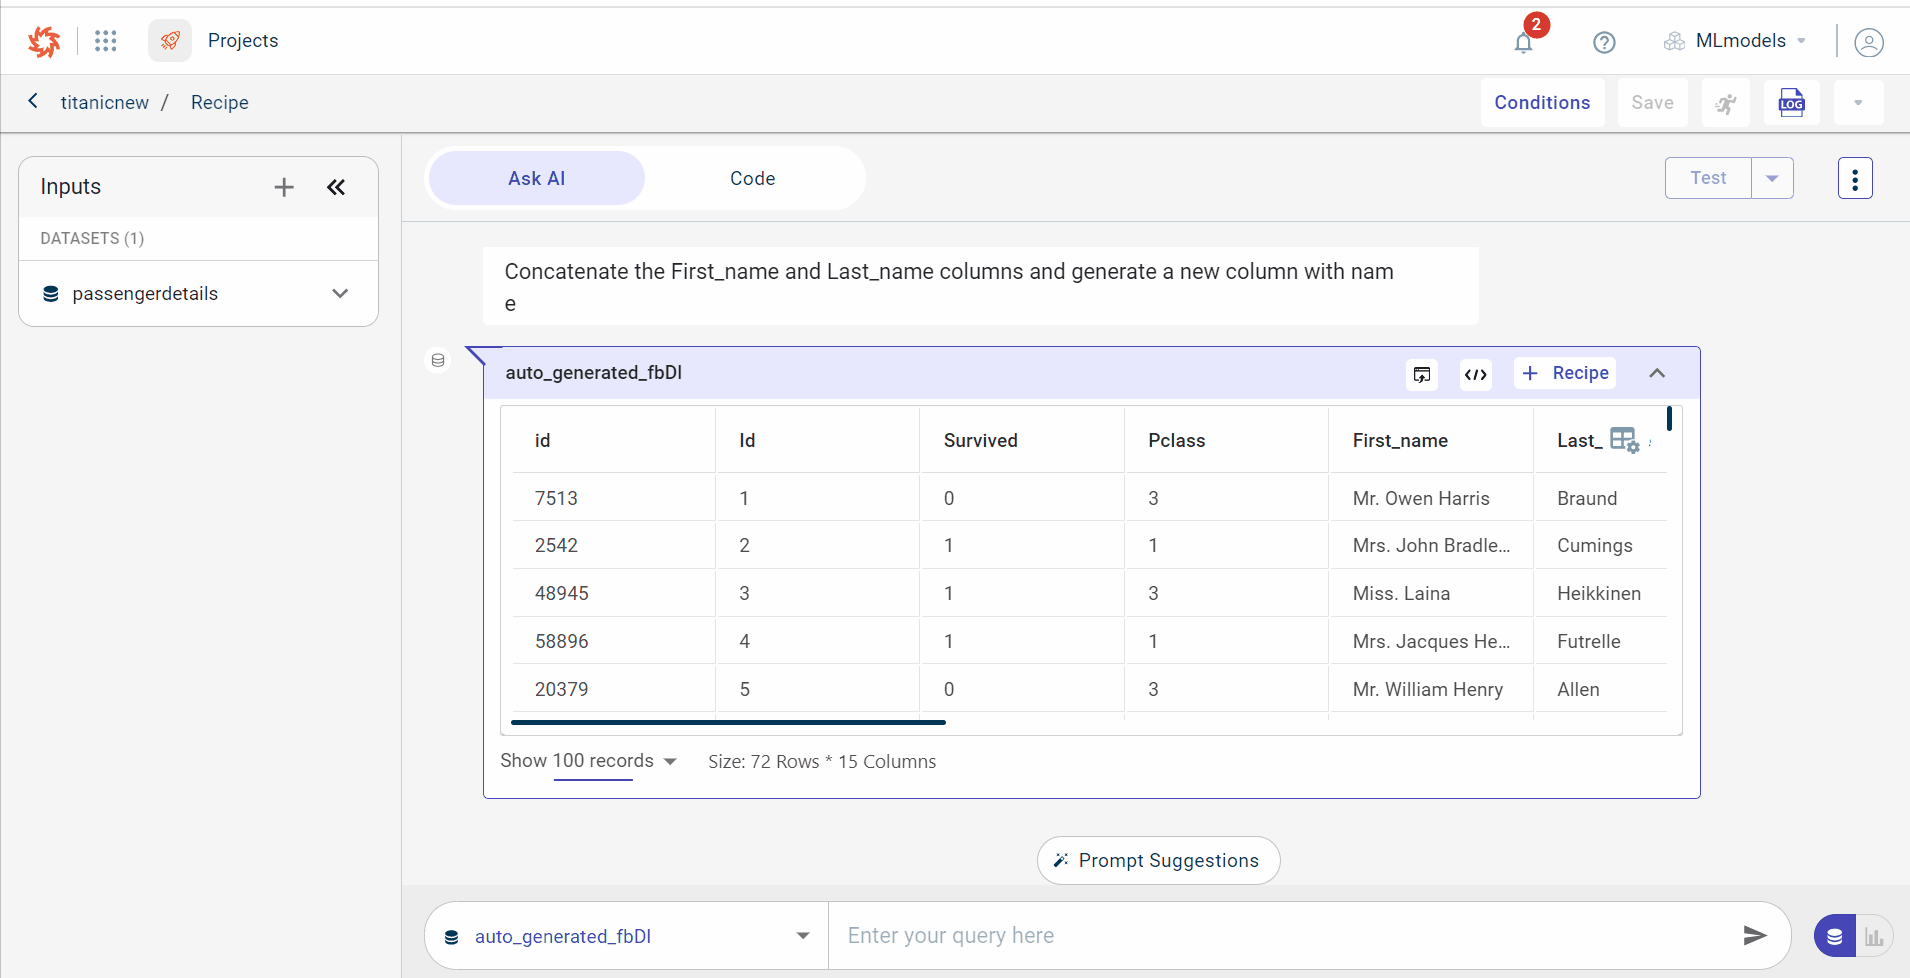Viewport: 1910px width, 978px height.
Task: Open auto_generated_fbDI dataset selector
Action: click(626, 937)
